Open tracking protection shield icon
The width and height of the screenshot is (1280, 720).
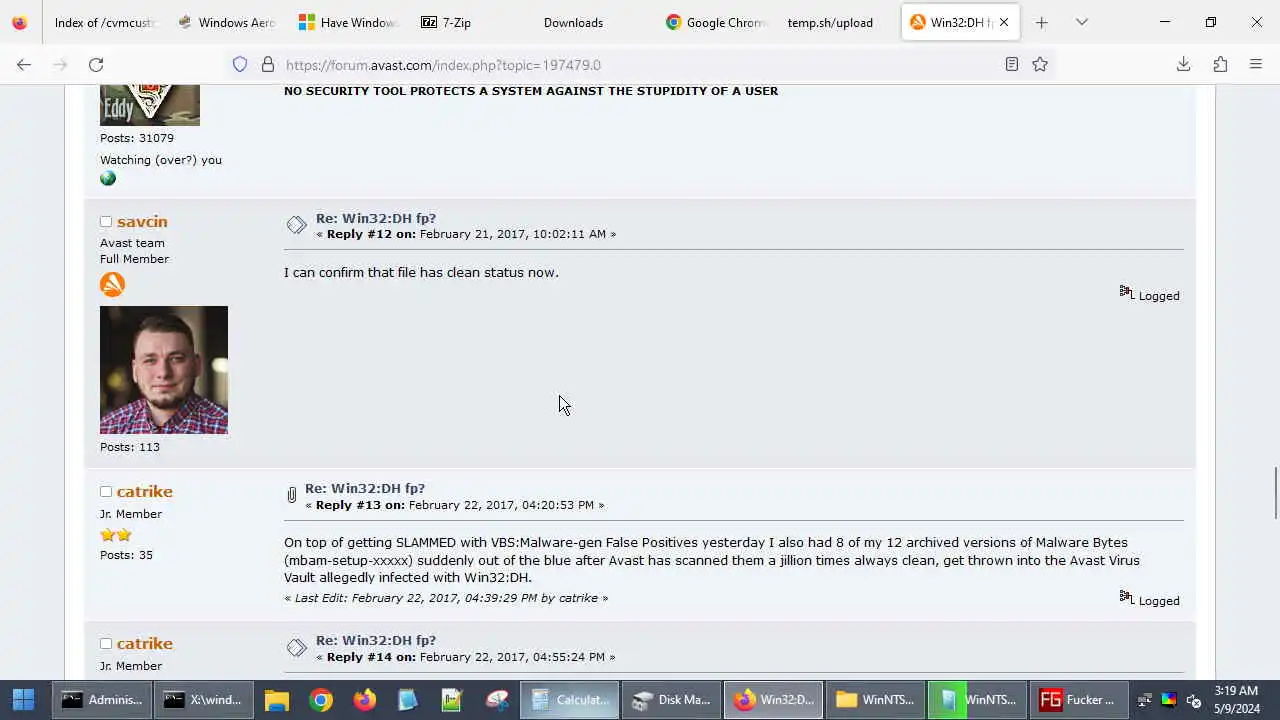240,64
